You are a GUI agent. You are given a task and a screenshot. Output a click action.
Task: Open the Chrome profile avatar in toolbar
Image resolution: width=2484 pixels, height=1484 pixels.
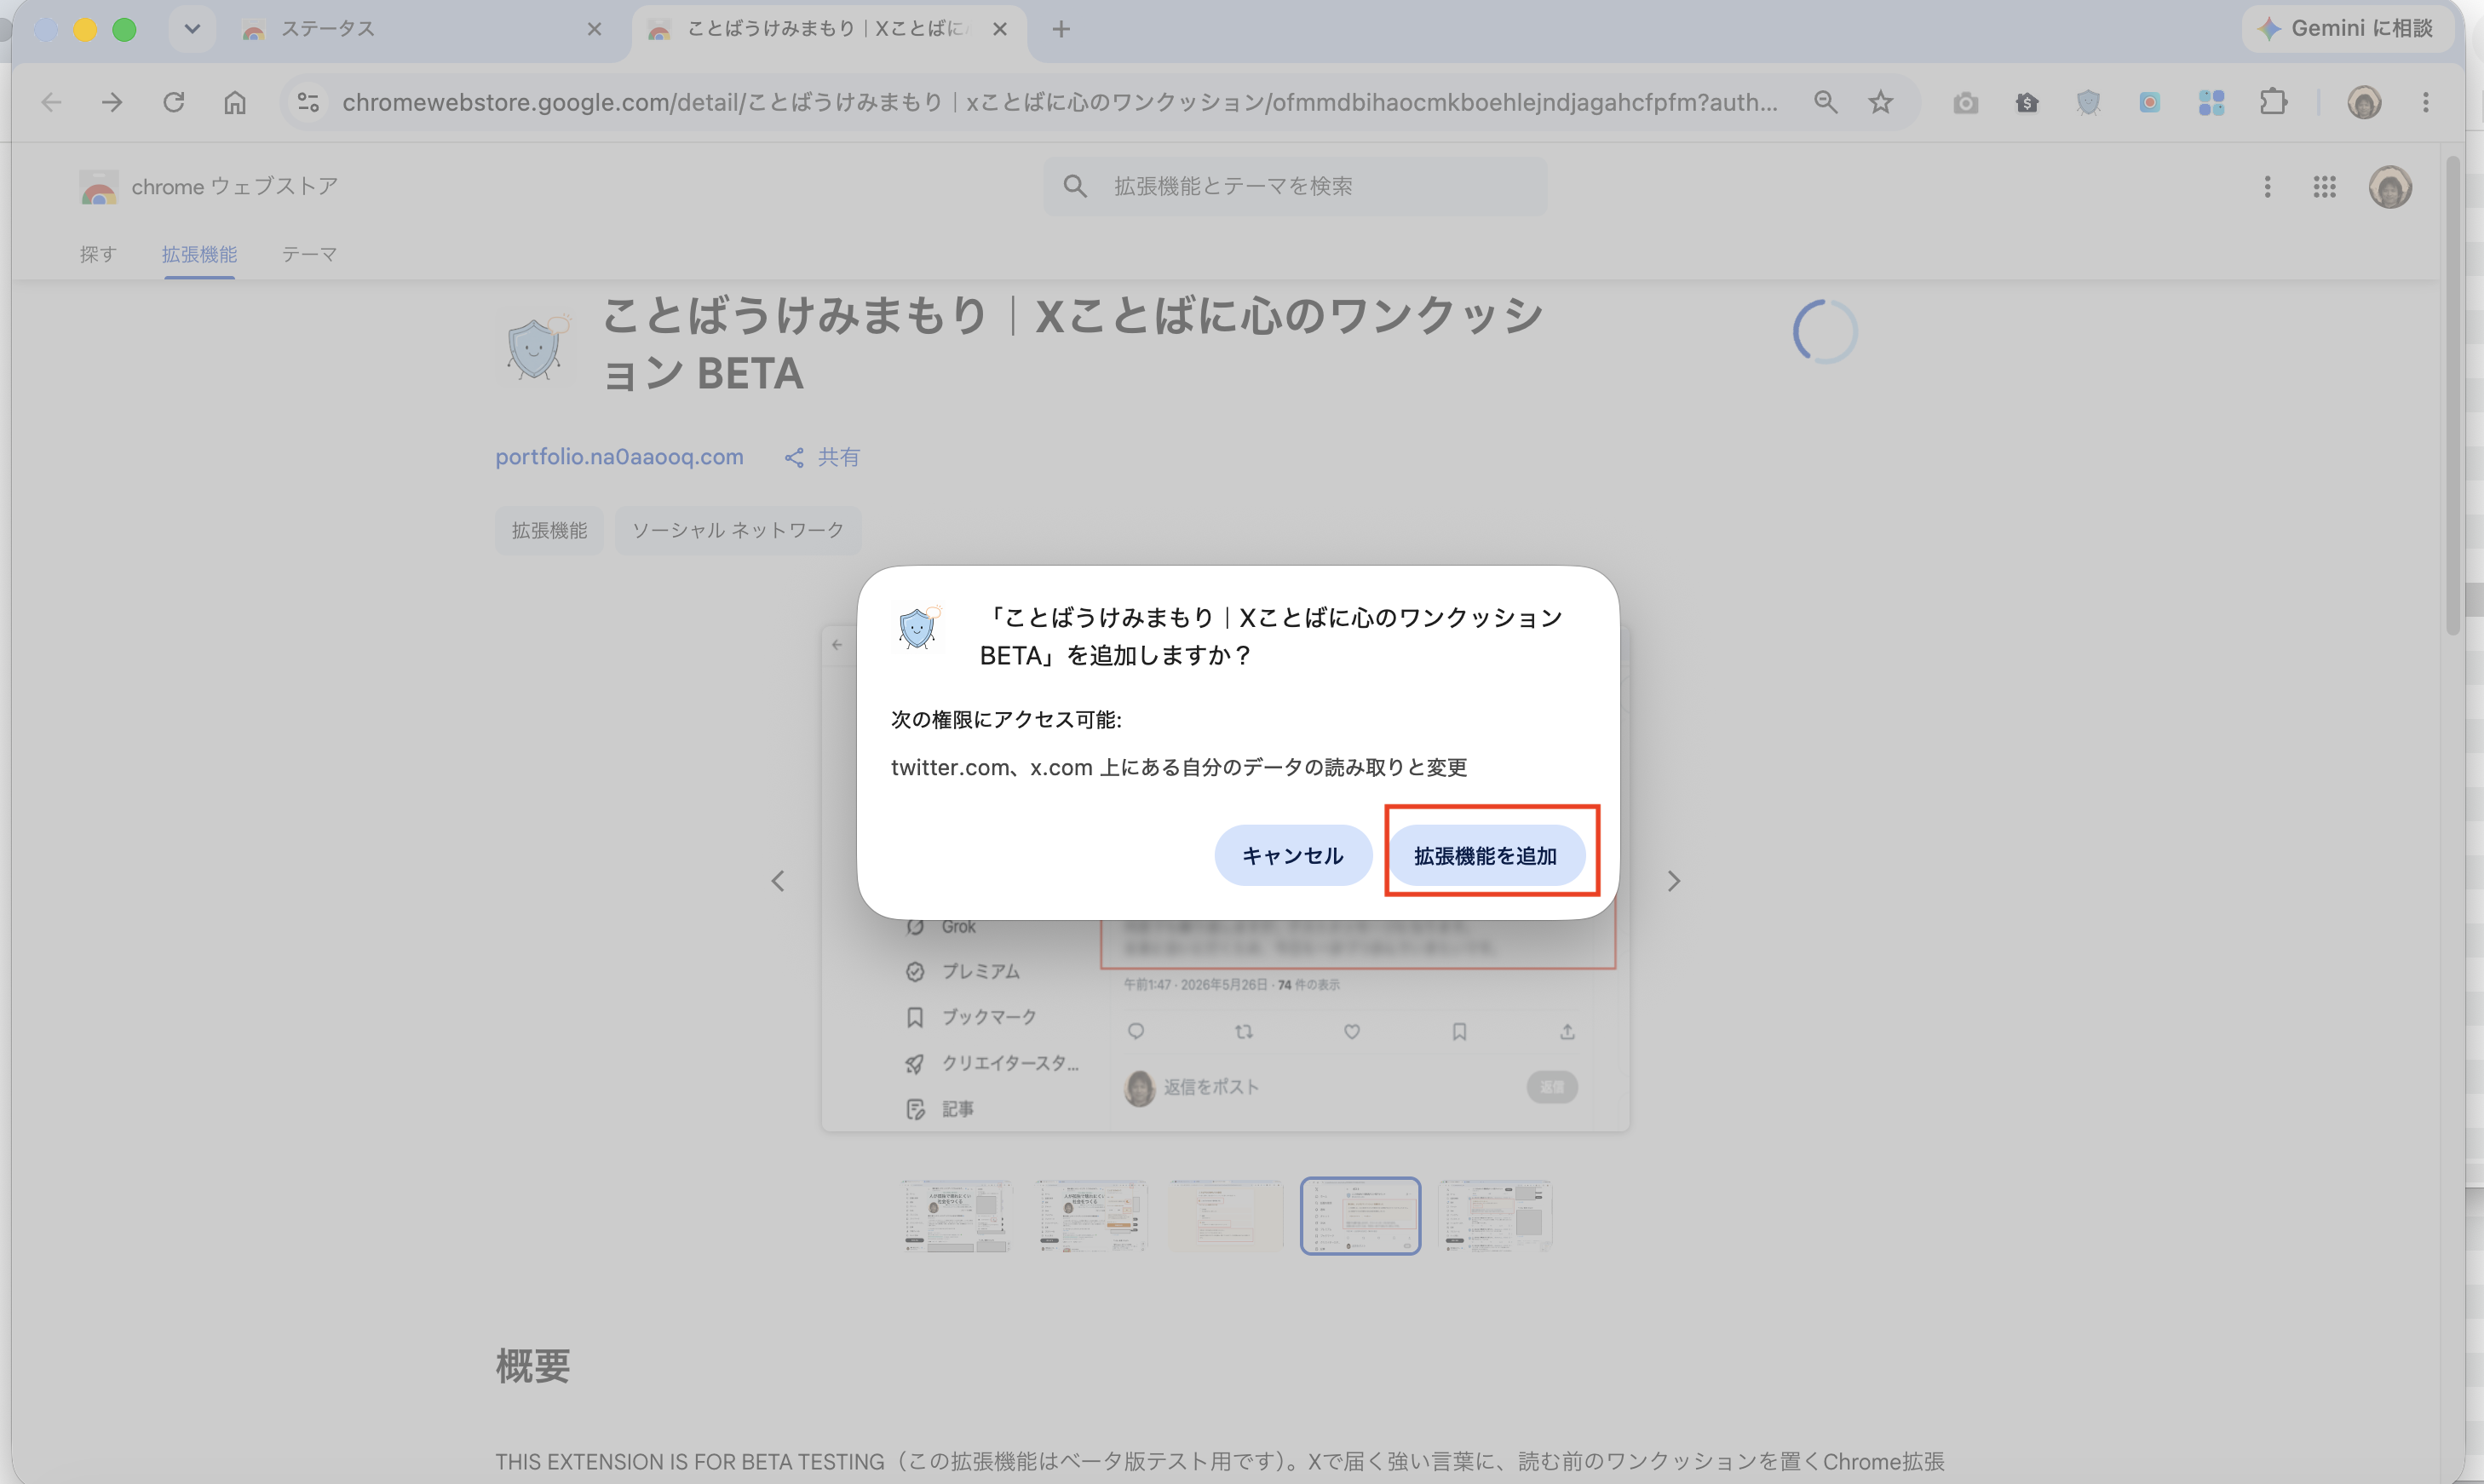click(x=2364, y=102)
